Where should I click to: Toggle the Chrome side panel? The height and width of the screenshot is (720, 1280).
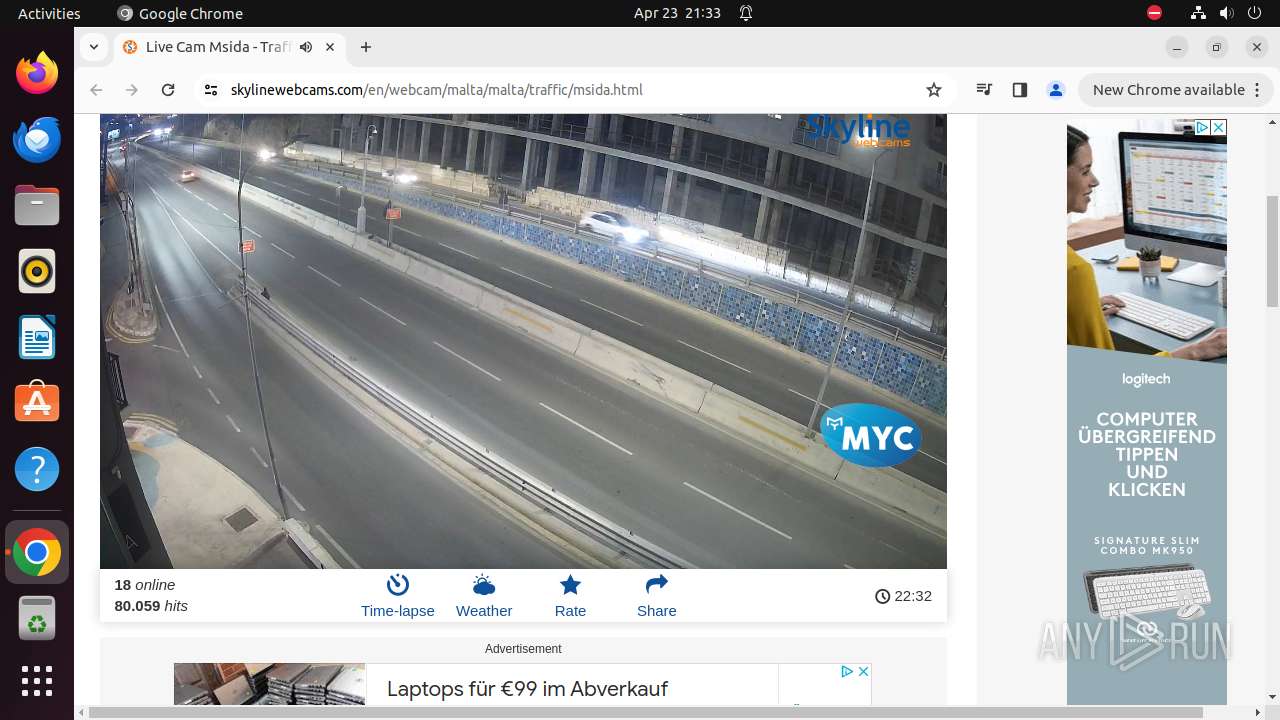coord(1020,90)
